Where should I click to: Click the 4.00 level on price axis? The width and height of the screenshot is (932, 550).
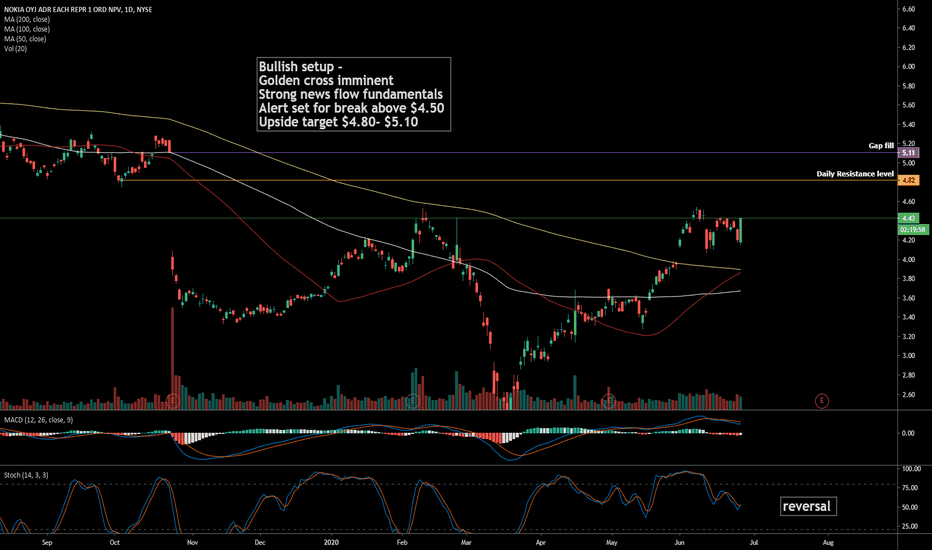pyautogui.click(x=908, y=259)
